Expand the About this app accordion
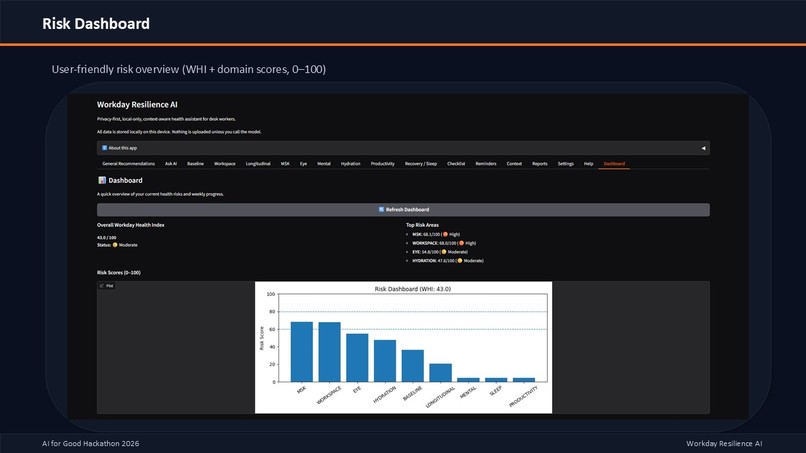 pyautogui.click(x=403, y=148)
